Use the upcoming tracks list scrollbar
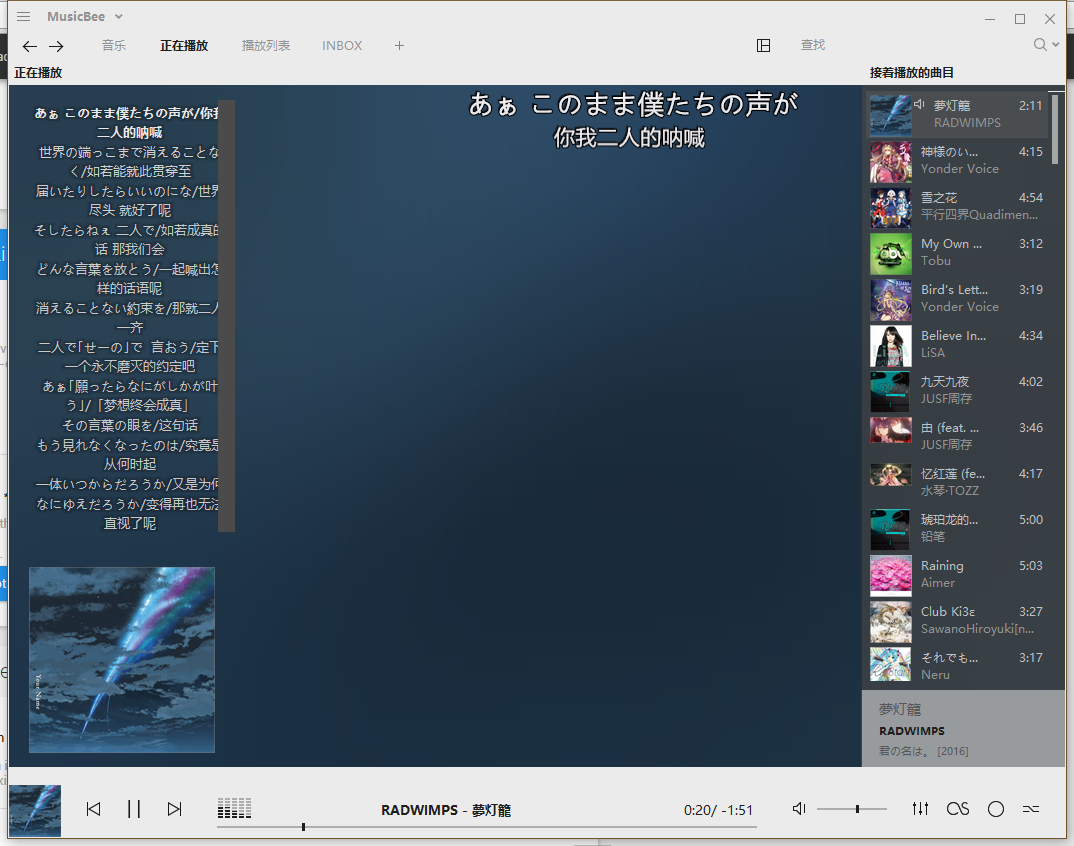Image resolution: width=1074 pixels, height=846 pixels. [1055, 129]
